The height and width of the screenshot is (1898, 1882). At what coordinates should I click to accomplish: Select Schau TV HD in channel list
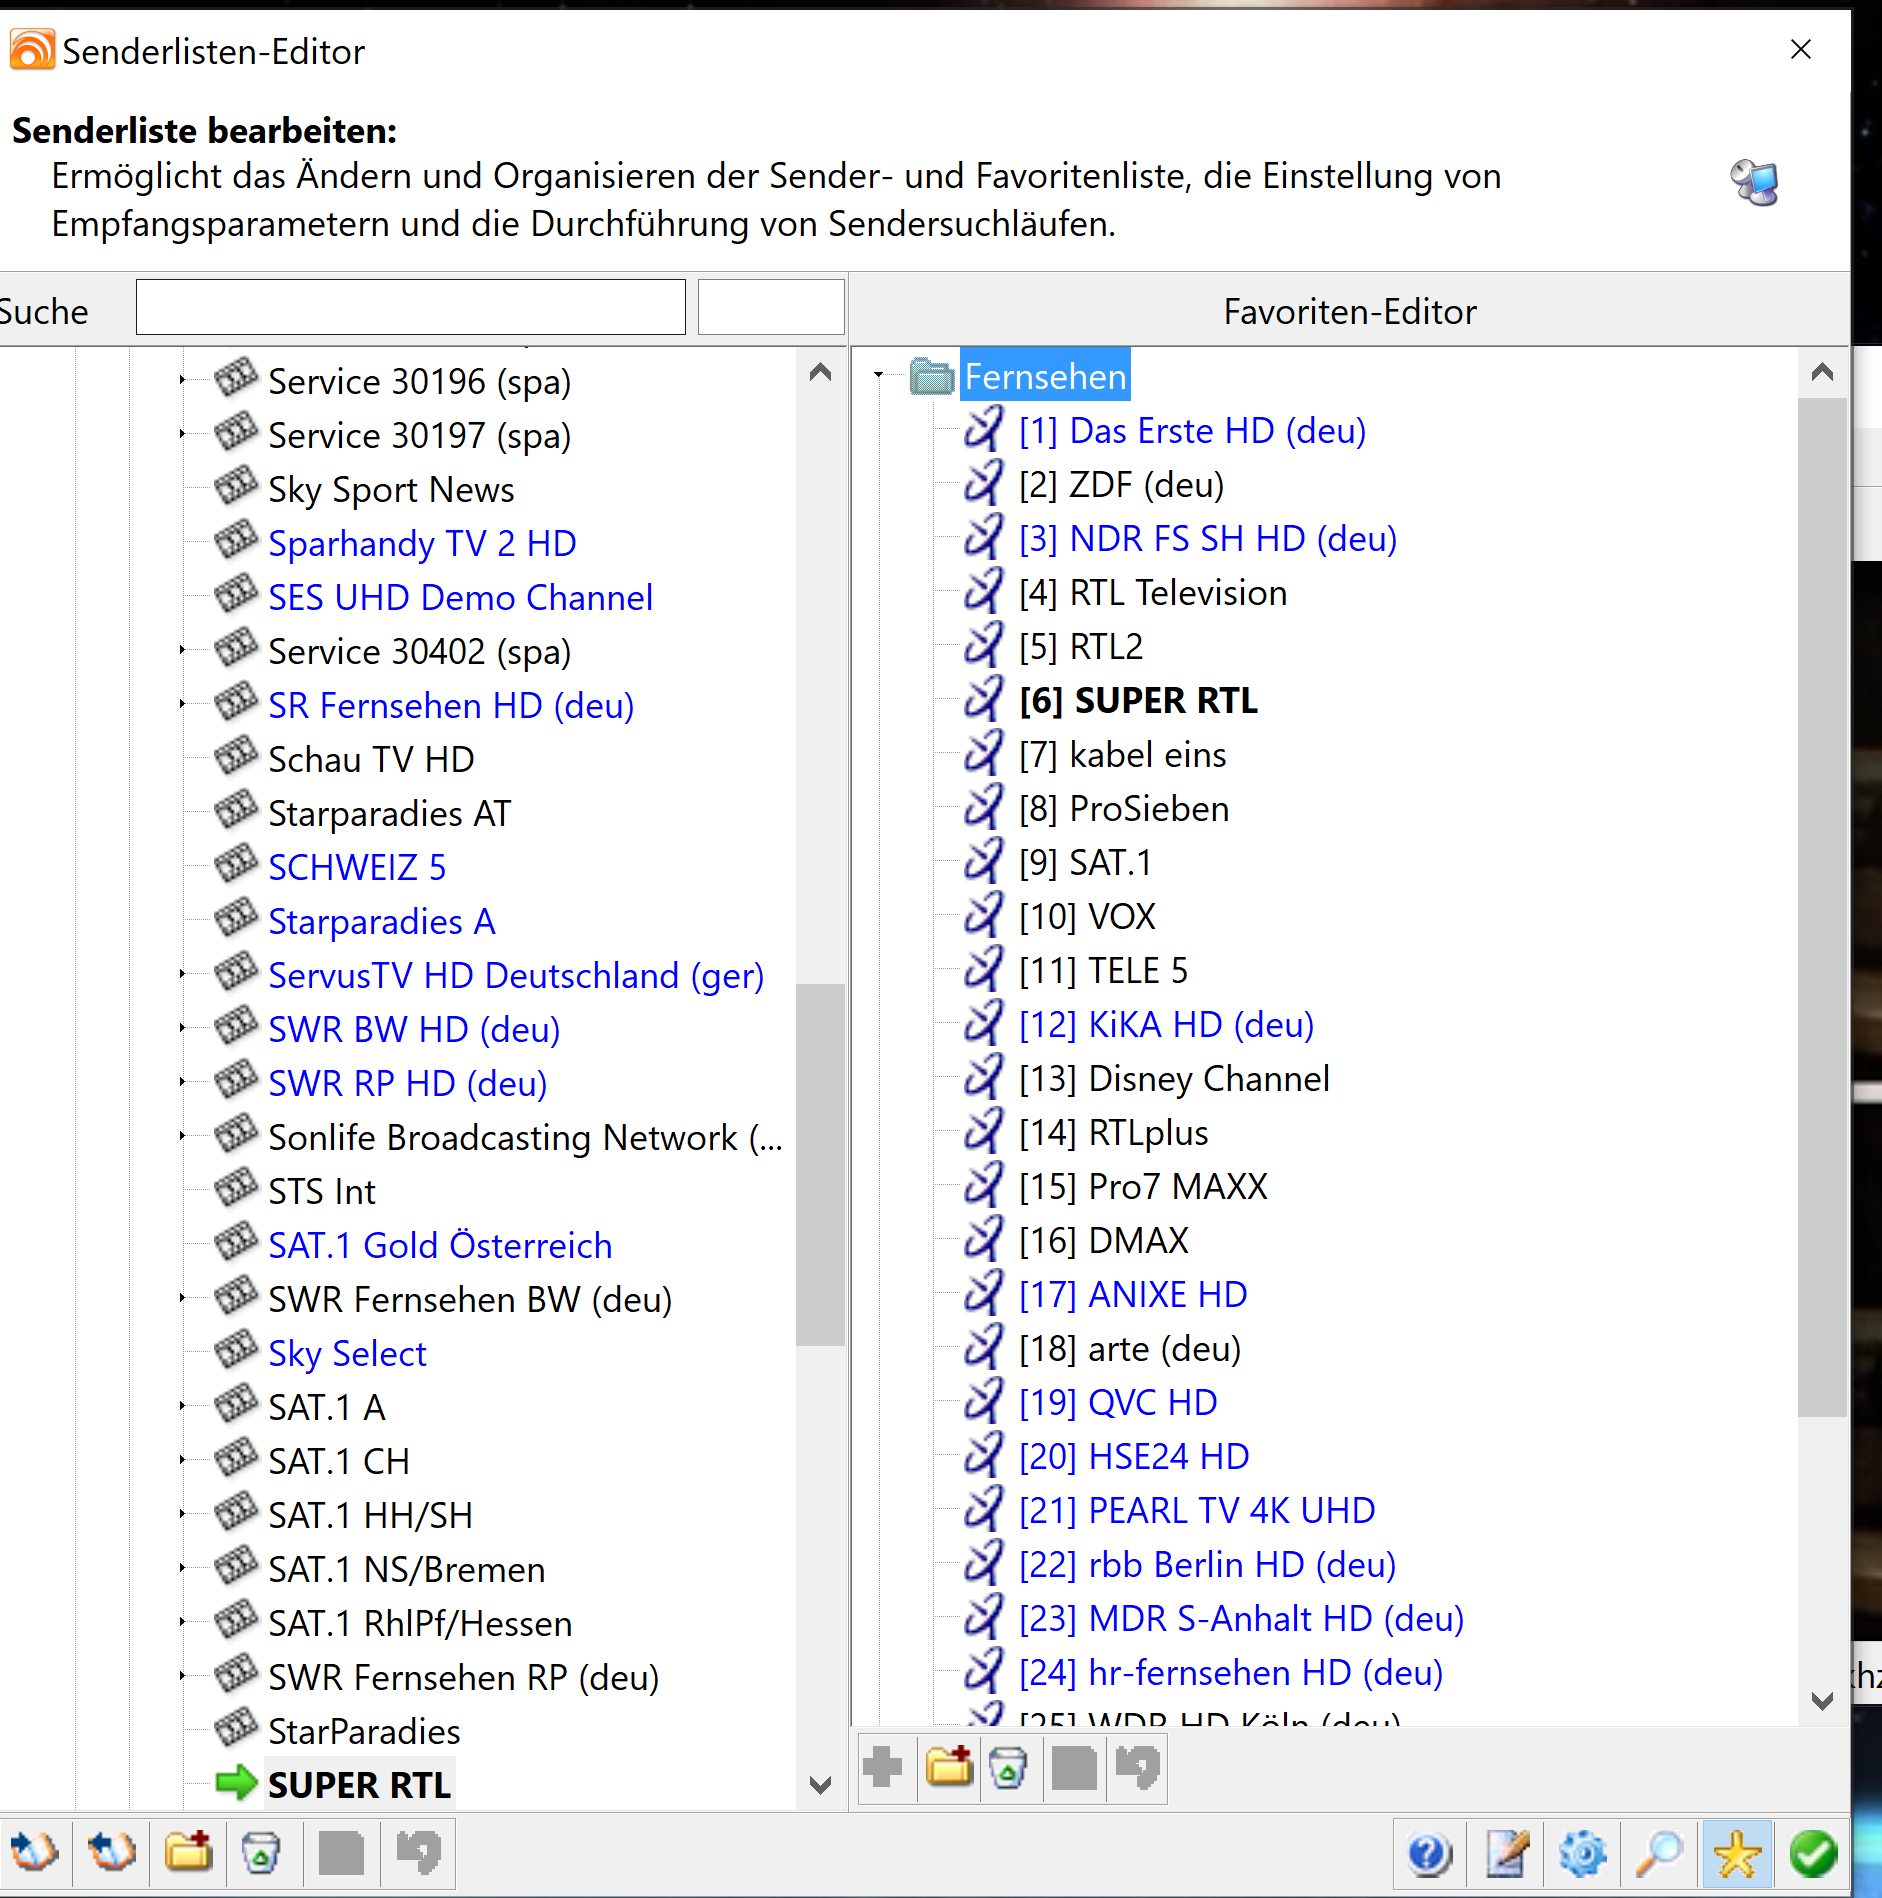pyautogui.click(x=371, y=759)
